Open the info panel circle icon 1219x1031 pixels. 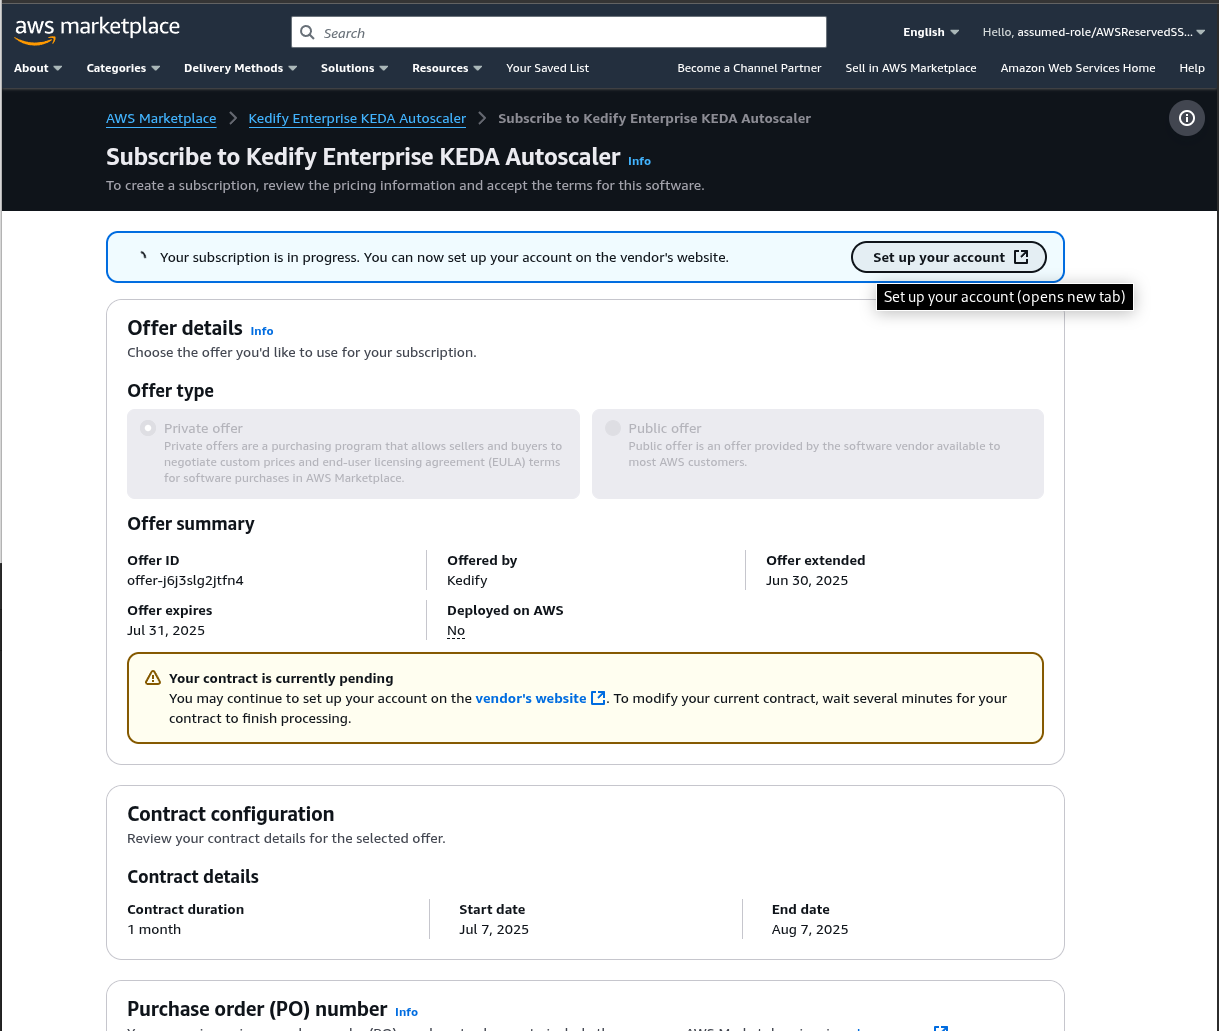(1187, 118)
